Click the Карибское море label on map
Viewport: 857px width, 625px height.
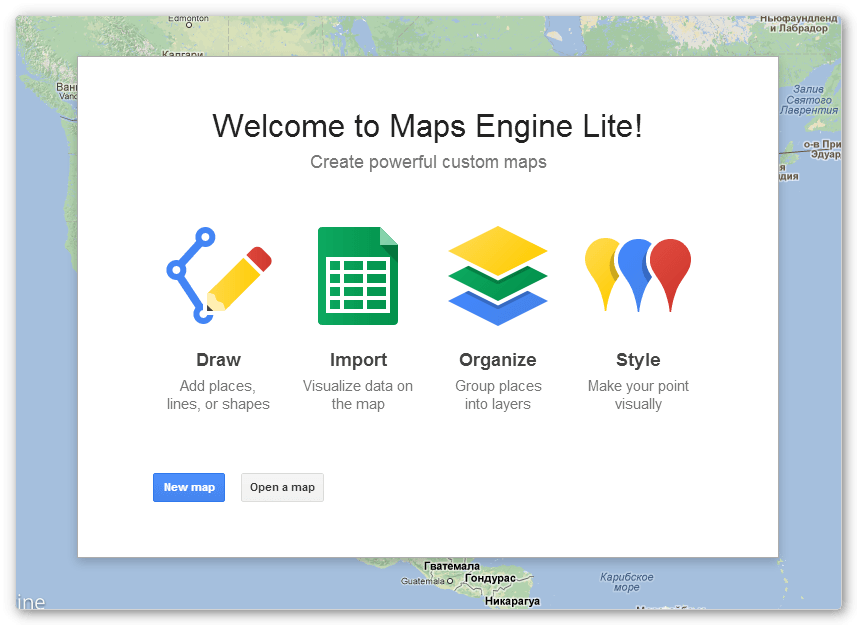pyautogui.click(x=626, y=582)
